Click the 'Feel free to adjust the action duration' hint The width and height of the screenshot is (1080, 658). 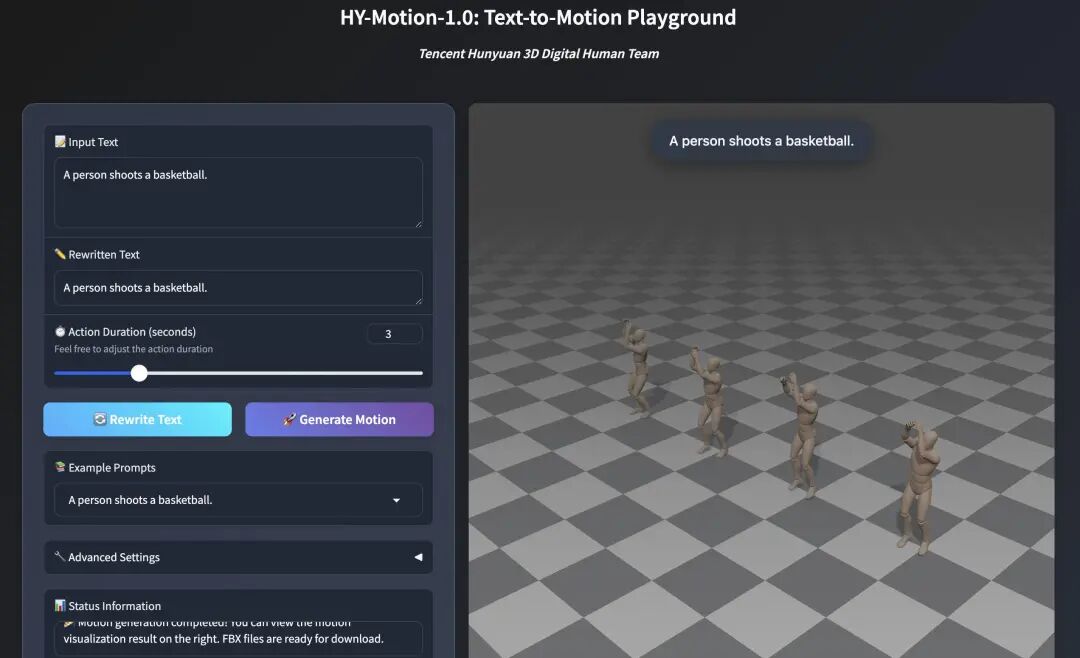[134, 349]
